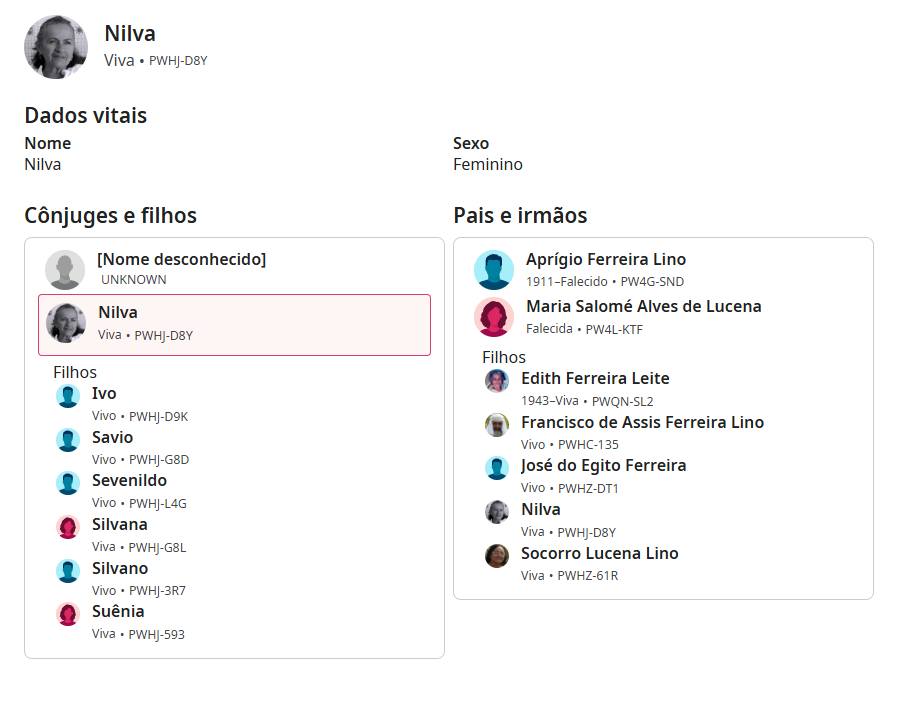Click Edith Ferreira Leite's photo thumbnail
Screen dimensions: 899x707
click(x=497, y=381)
